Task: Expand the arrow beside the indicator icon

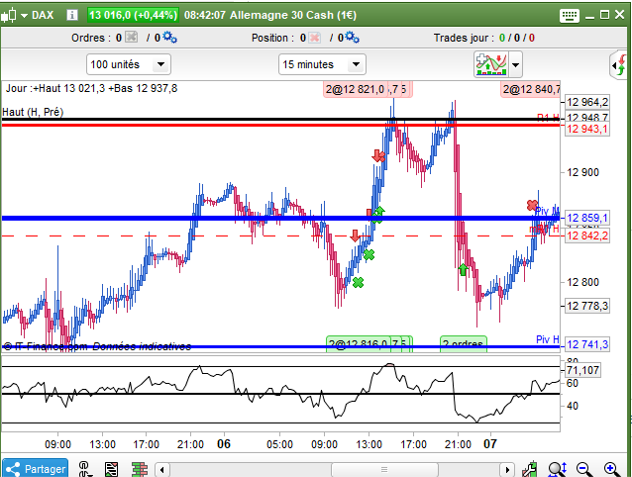Action: tap(516, 65)
